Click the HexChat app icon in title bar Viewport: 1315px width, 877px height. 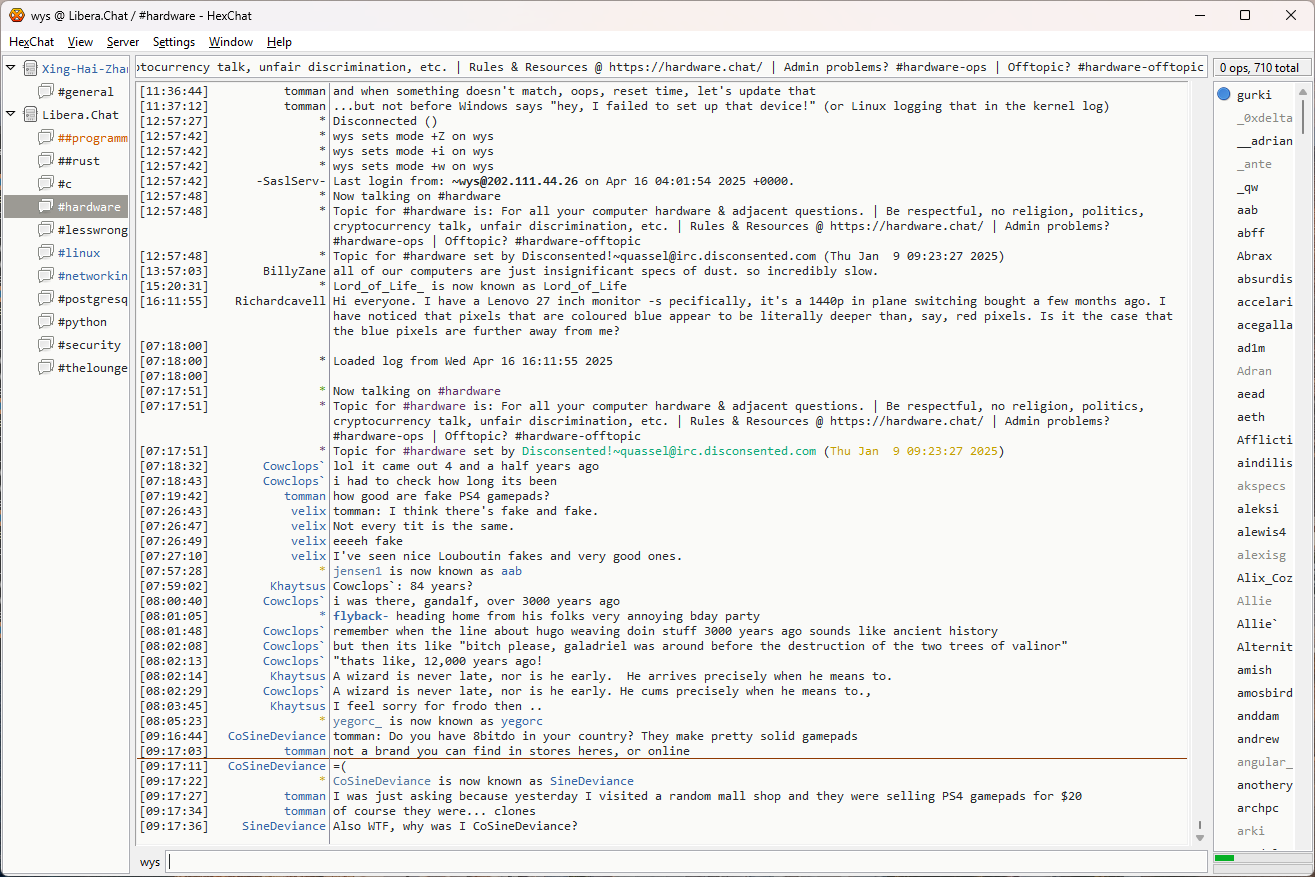click(17, 15)
